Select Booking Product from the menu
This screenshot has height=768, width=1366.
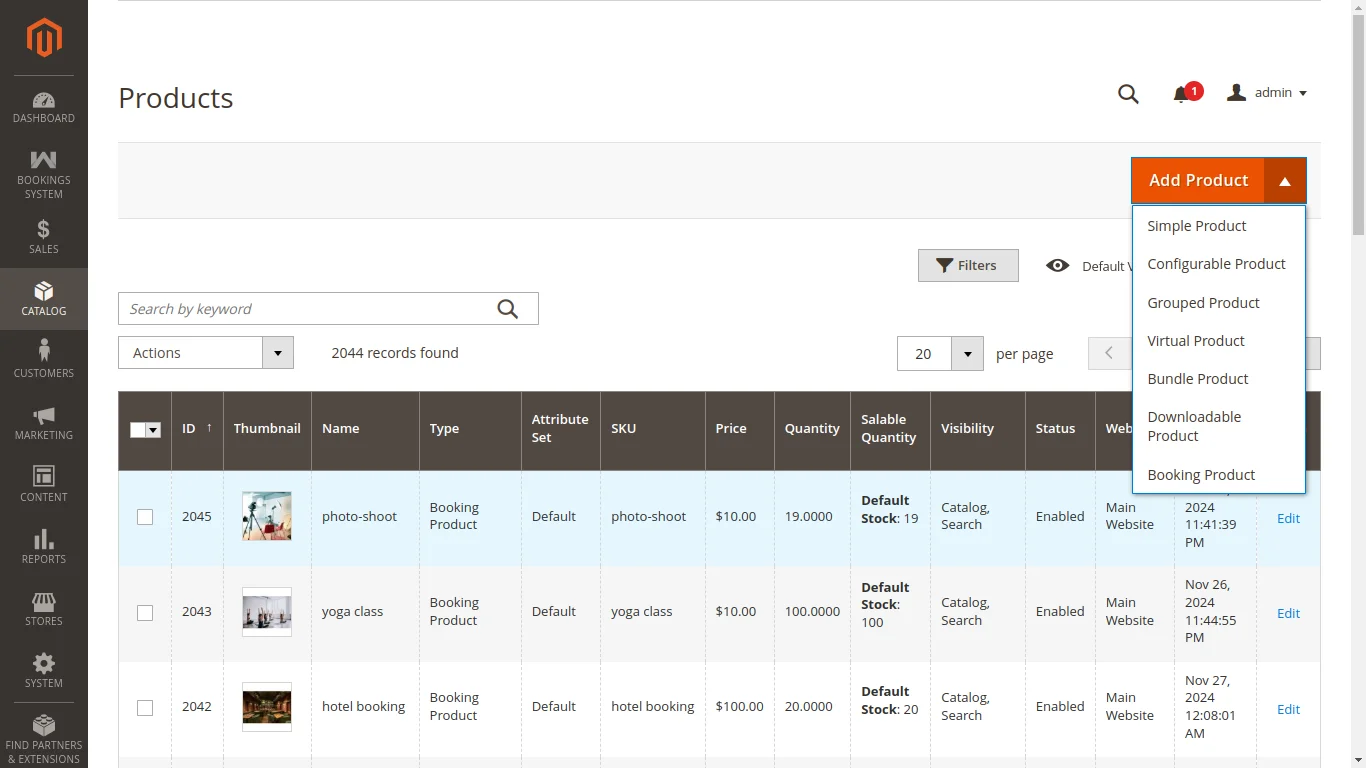click(x=1201, y=474)
